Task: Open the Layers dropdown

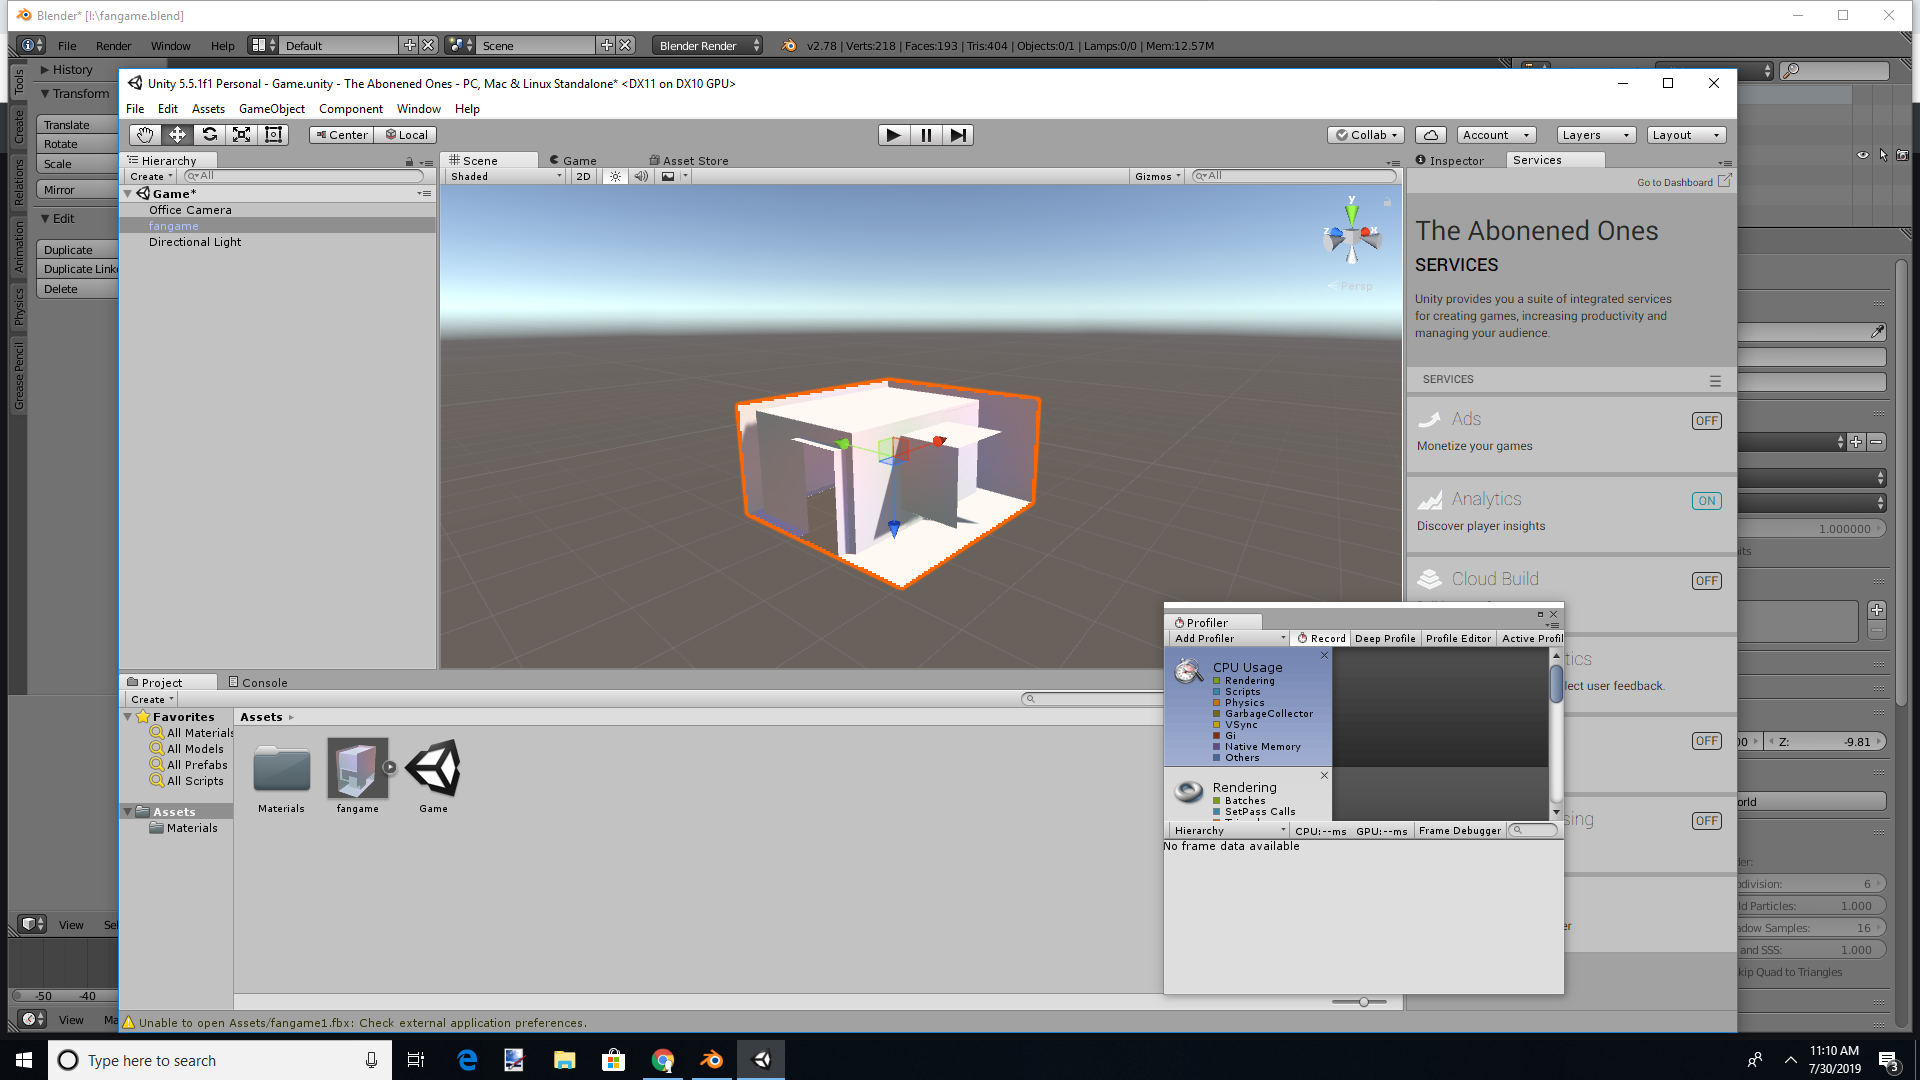Action: pos(1596,135)
